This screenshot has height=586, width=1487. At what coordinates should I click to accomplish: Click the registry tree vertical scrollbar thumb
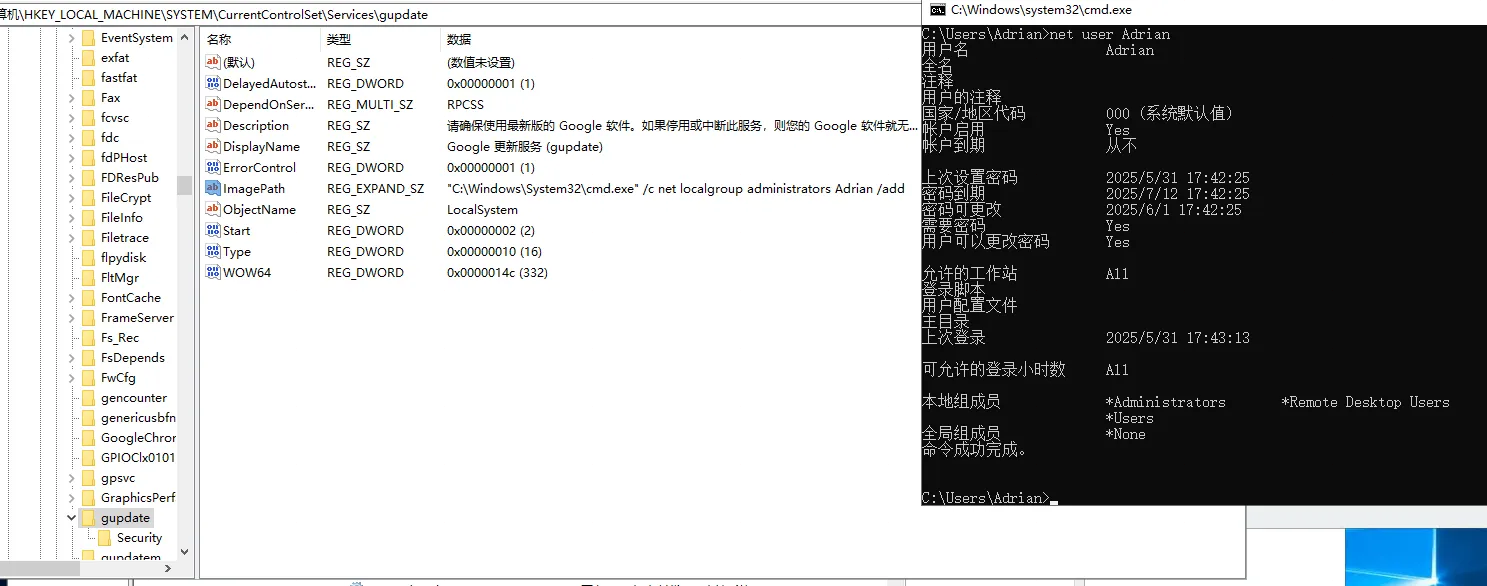pyautogui.click(x=184, y=185)
